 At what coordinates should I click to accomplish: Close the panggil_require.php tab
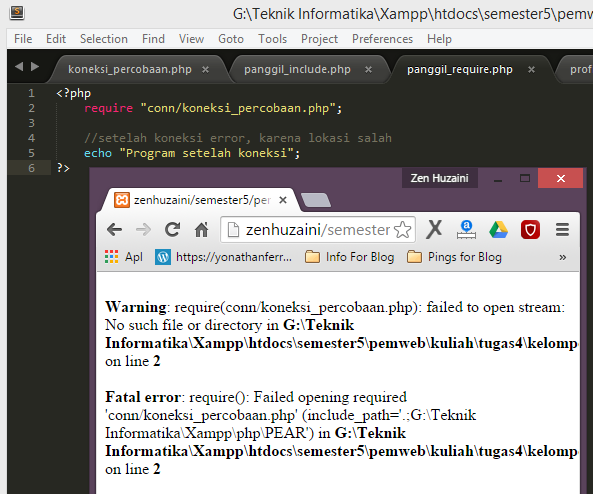pyautogui.click(x=531, y=70)
